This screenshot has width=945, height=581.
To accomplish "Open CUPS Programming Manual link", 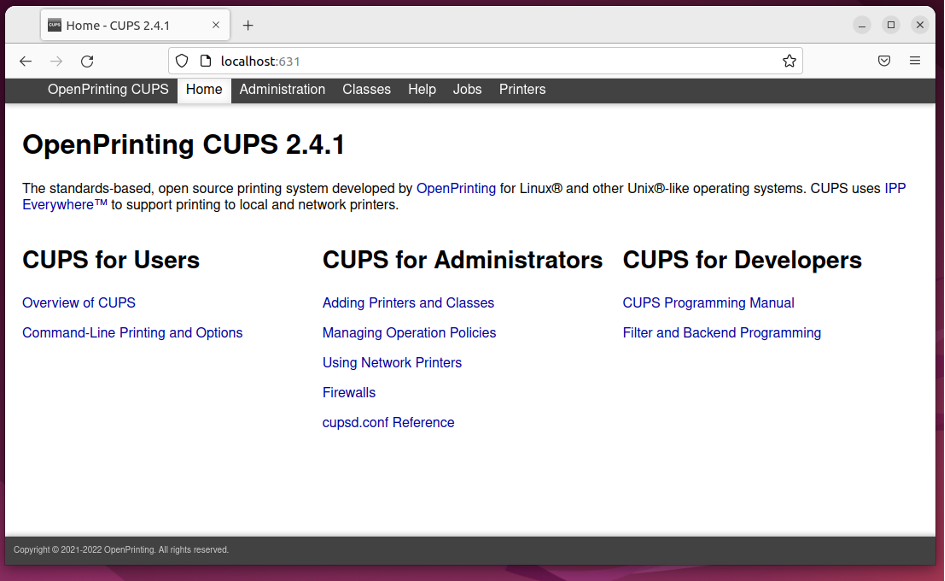I will [x=708, y=303].
